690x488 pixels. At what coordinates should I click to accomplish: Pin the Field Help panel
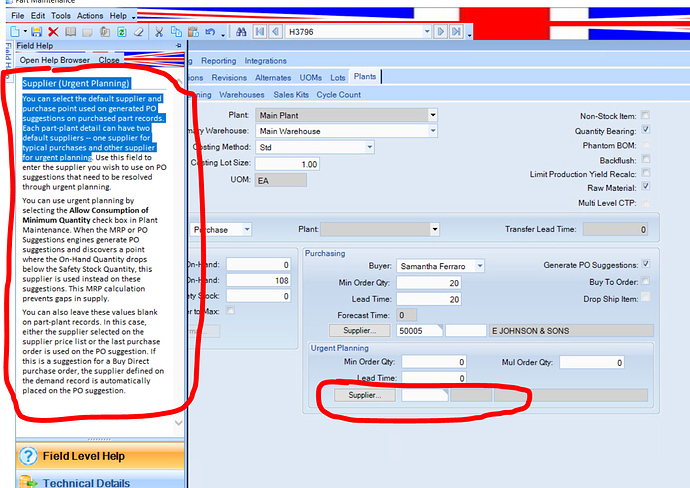point(178,45)
